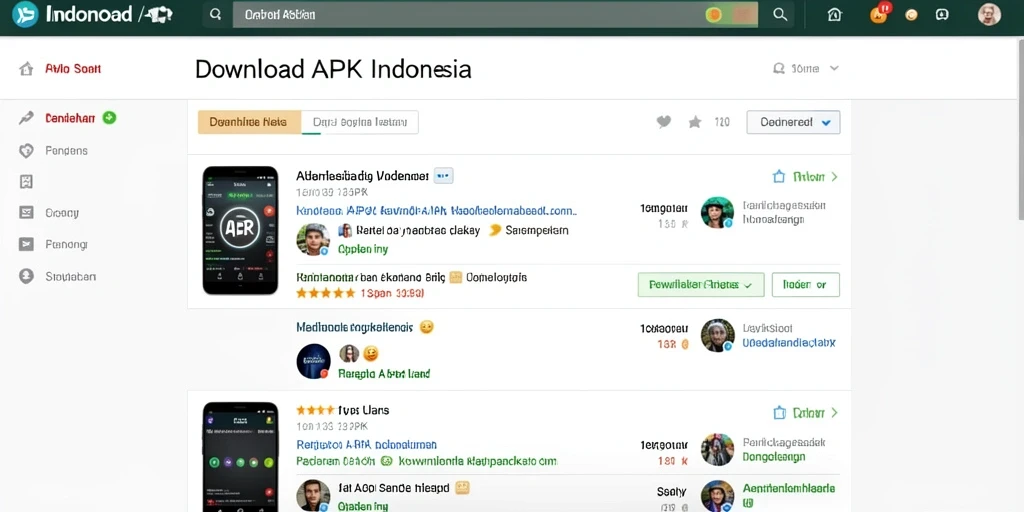Click commenter avatar in third listing
1024x512 pixels.
tap(313, 496)
